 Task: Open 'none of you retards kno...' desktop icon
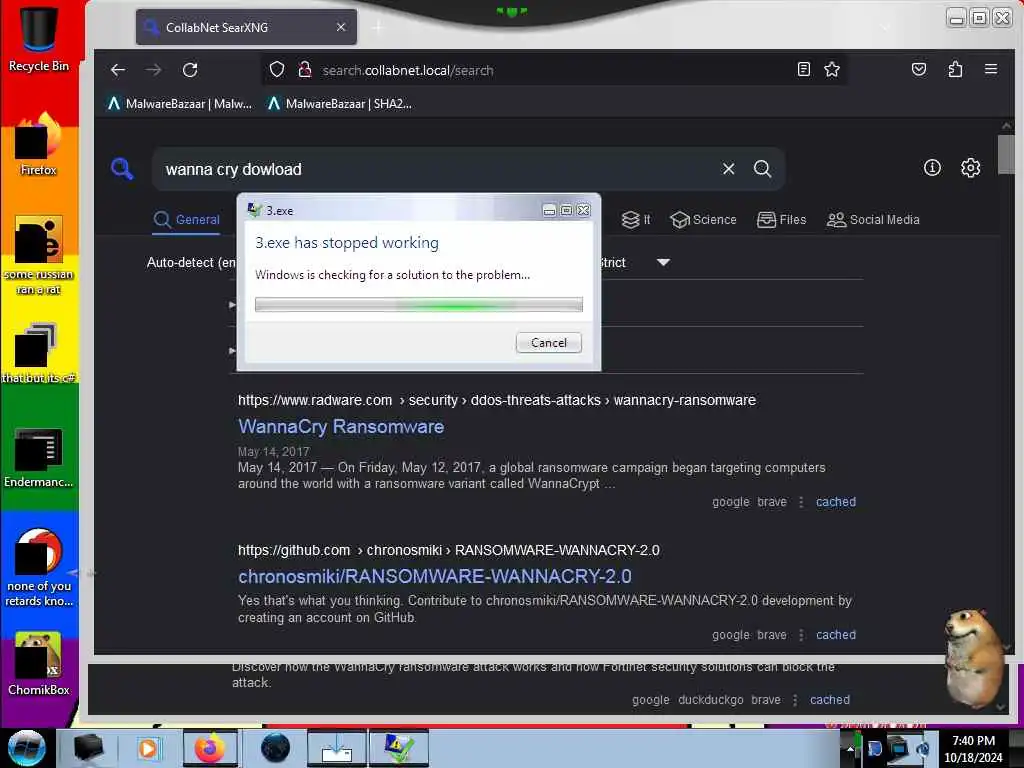click(39, 568)
